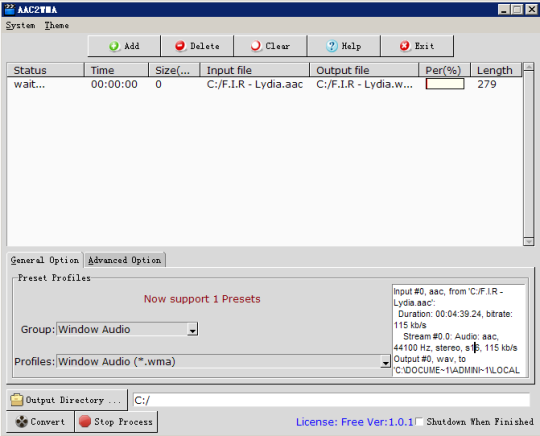Screen dimensions: 540x436
Task: Click the Now support 1 Presets text
Action: pos(202,299)
